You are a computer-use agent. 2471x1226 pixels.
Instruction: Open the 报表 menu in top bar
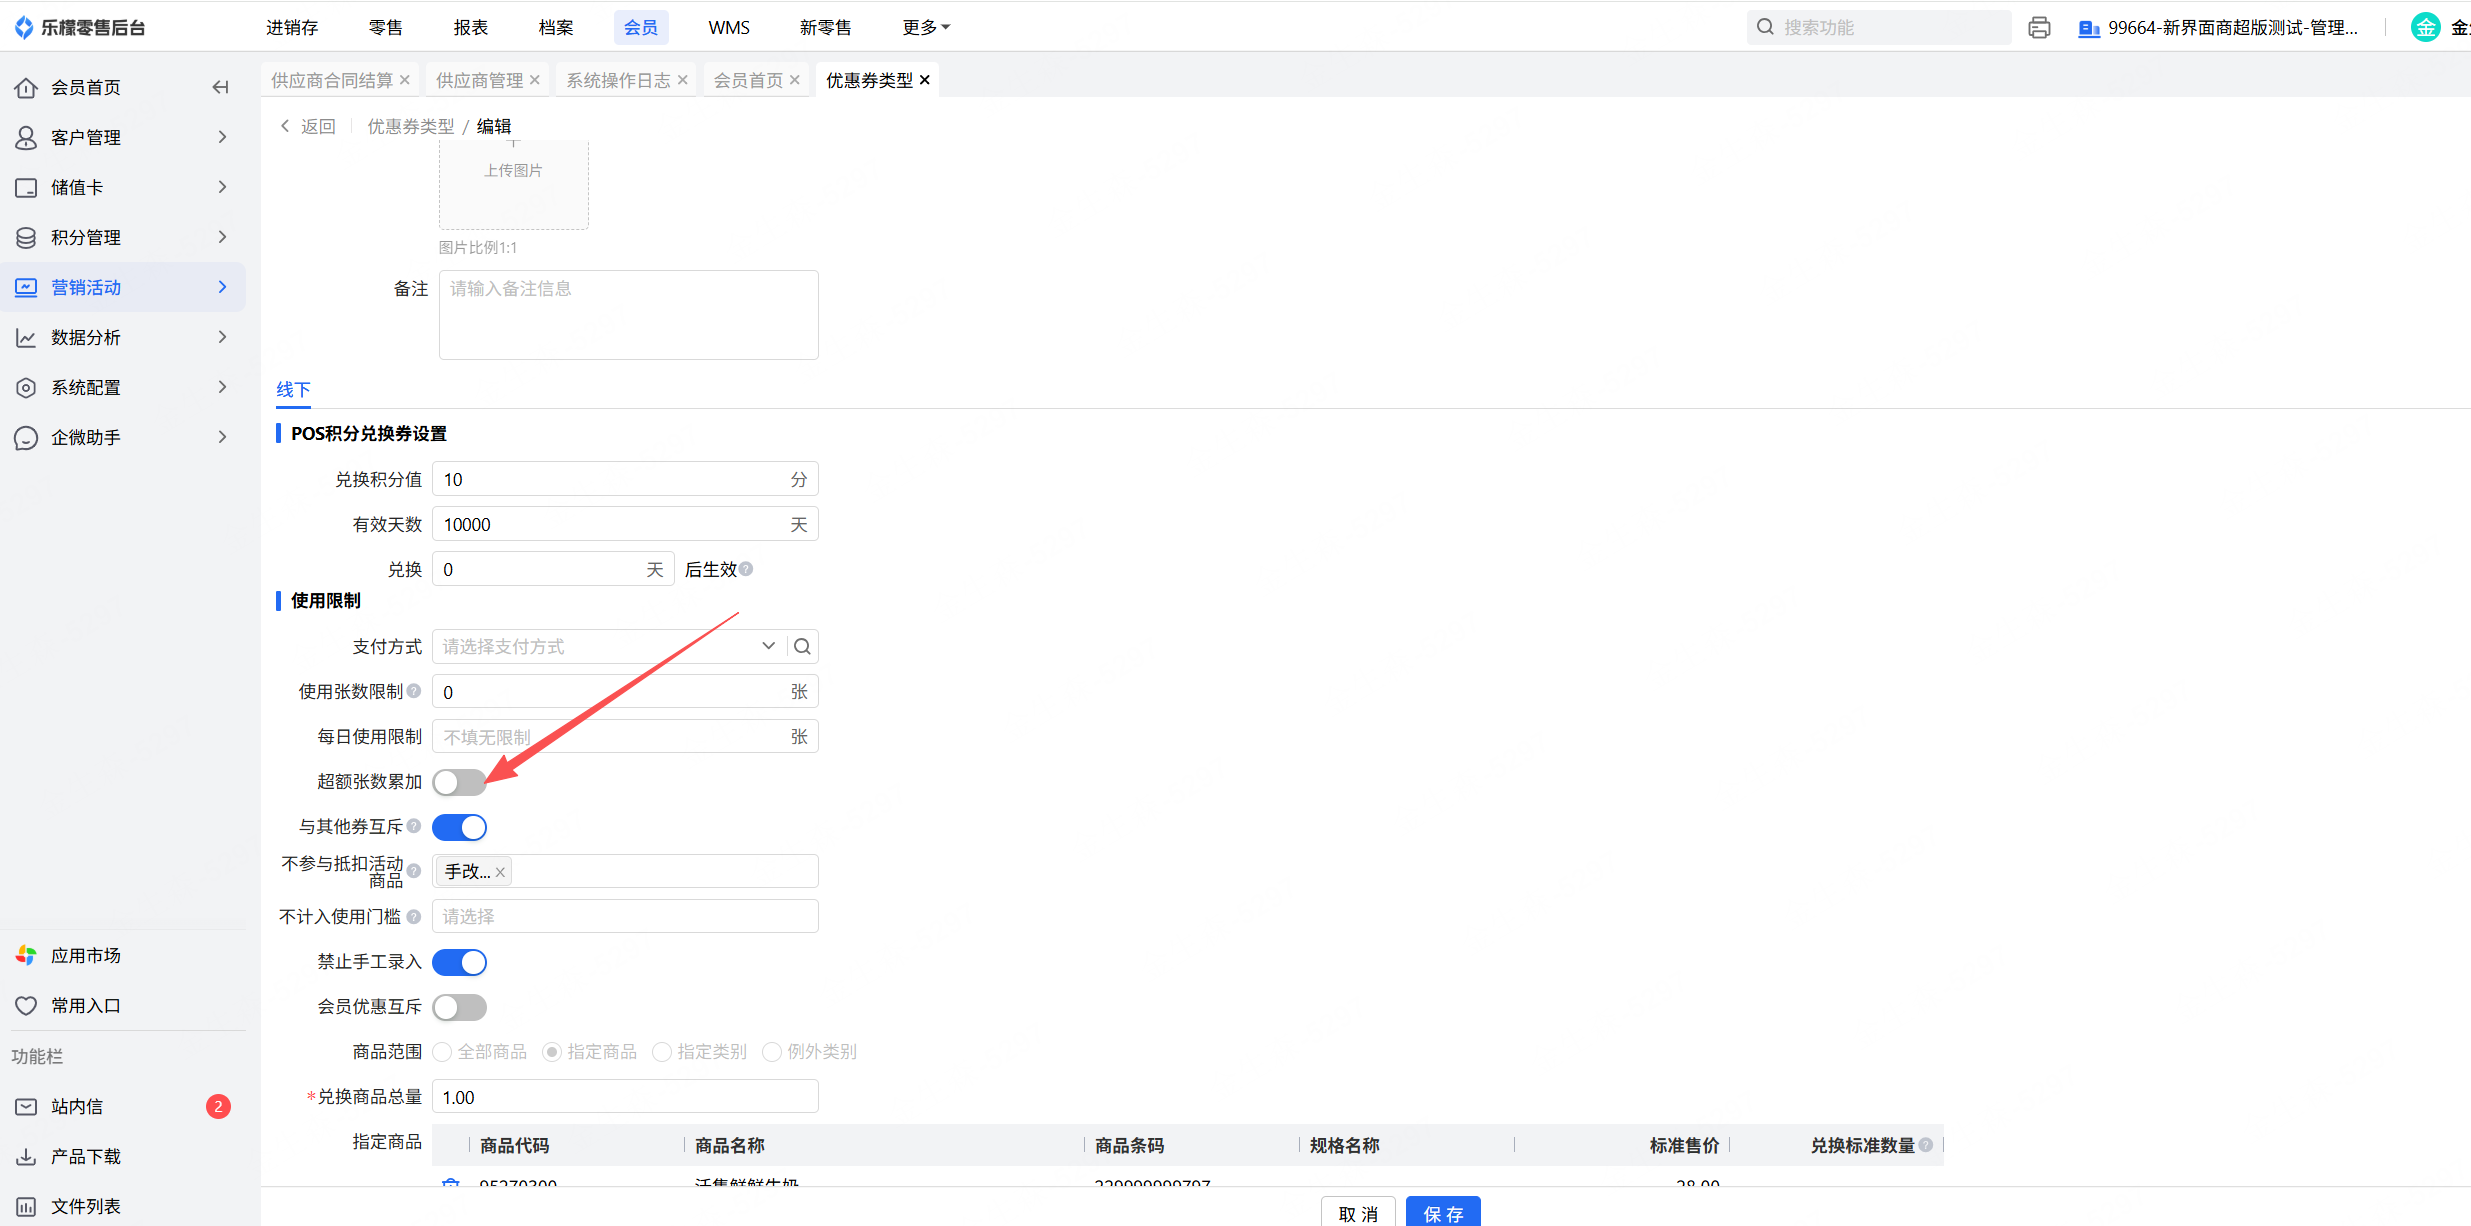470,27
